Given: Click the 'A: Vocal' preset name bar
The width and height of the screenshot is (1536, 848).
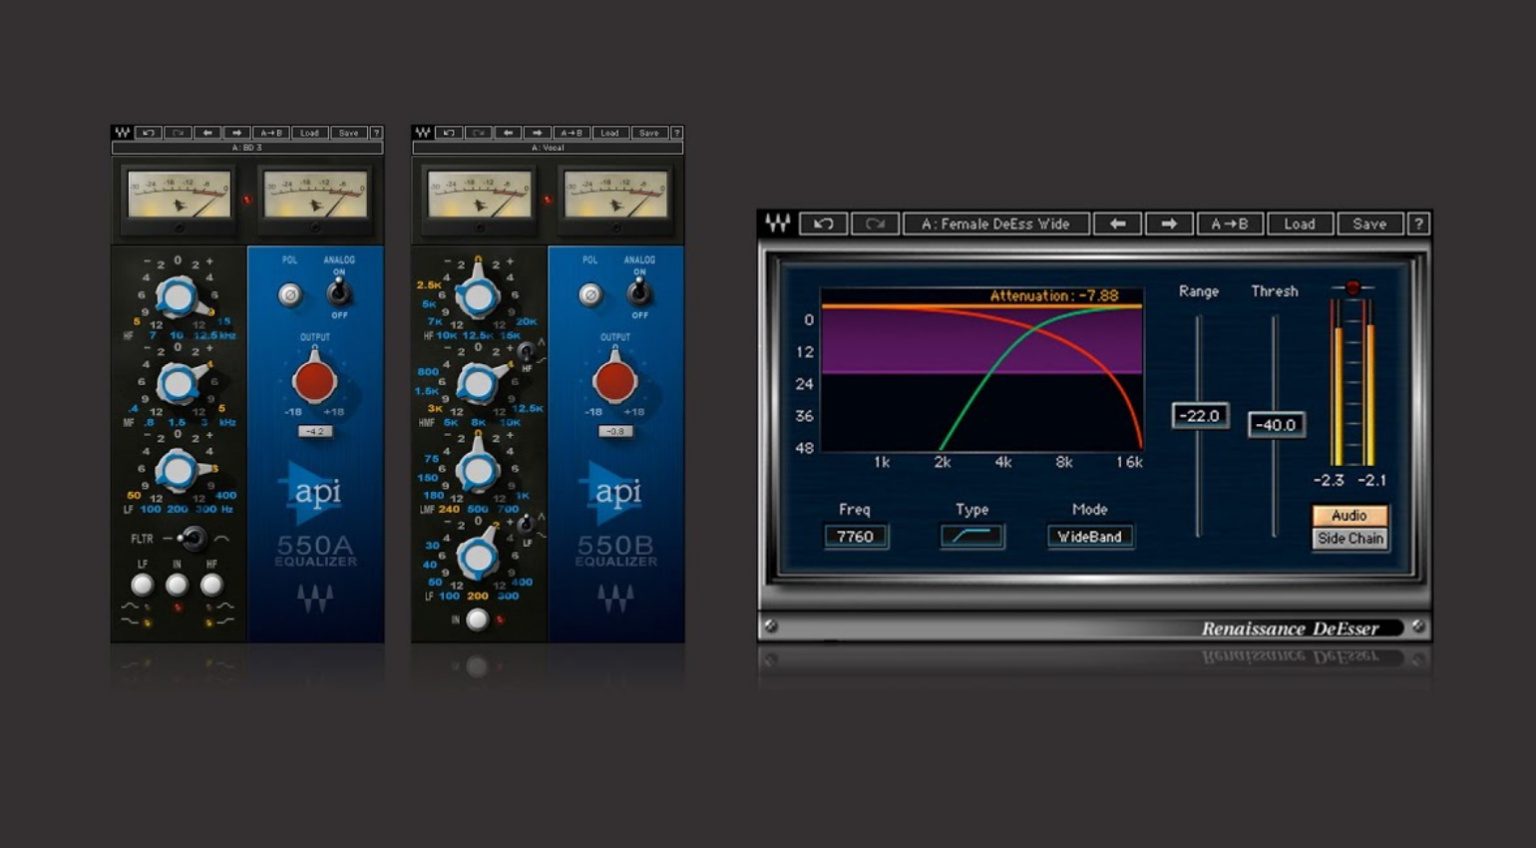Looking at the screenshot, I should [x=548, y=146].
